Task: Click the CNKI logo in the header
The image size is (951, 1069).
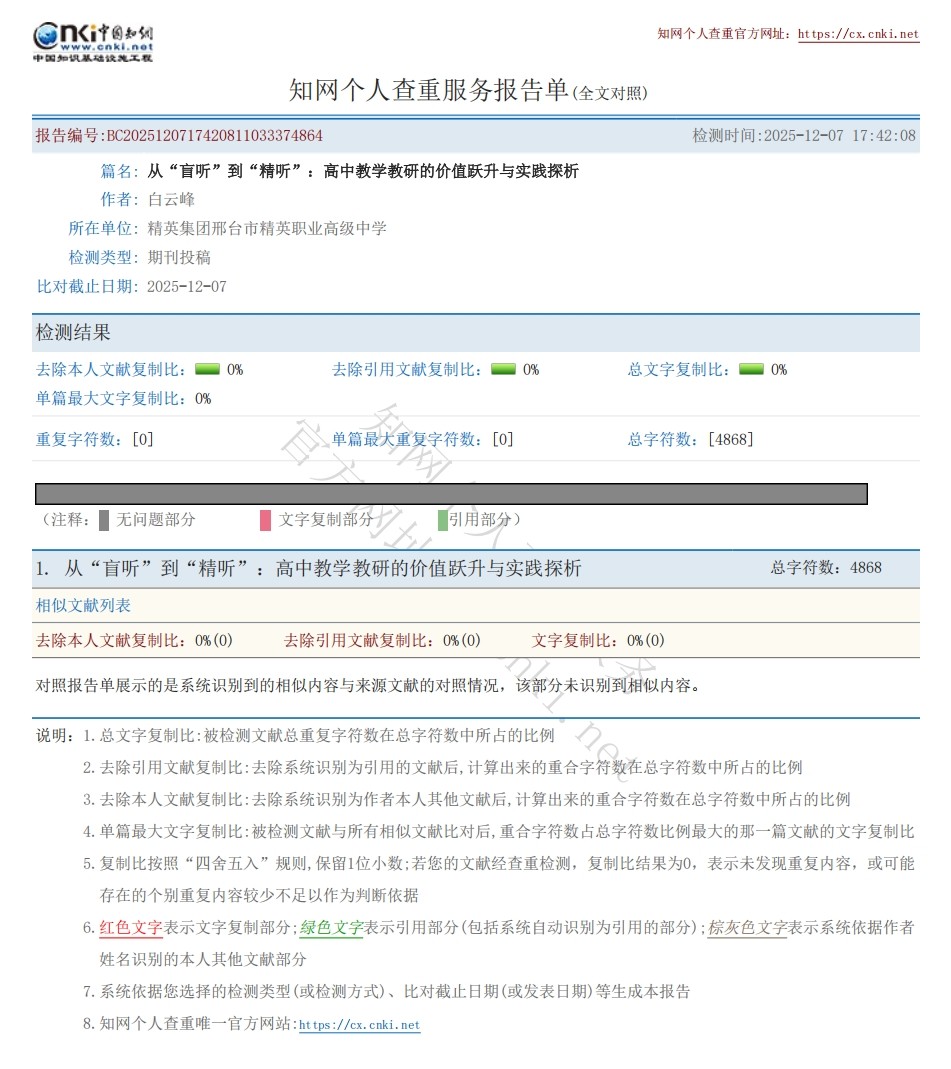Action: click(x=92, y=41)
